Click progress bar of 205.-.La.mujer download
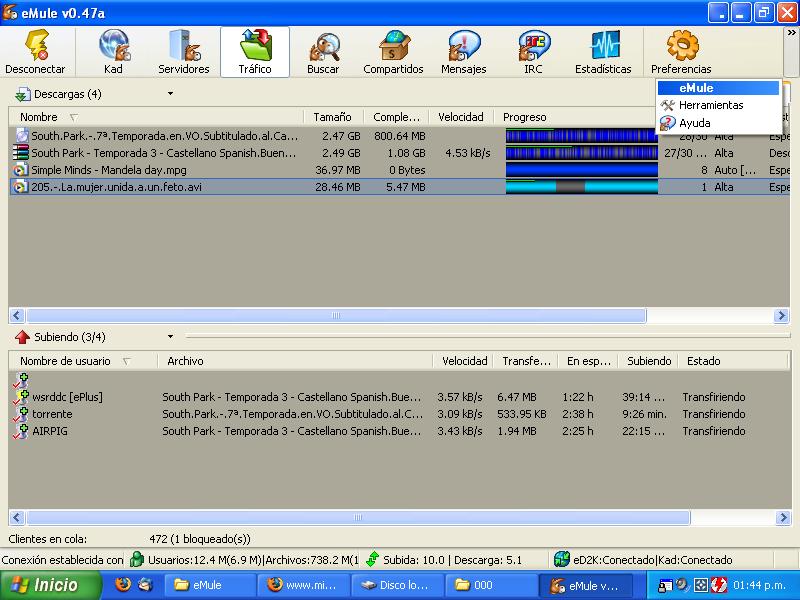Viewport: 800px width, 600px height. click(582, 187)
